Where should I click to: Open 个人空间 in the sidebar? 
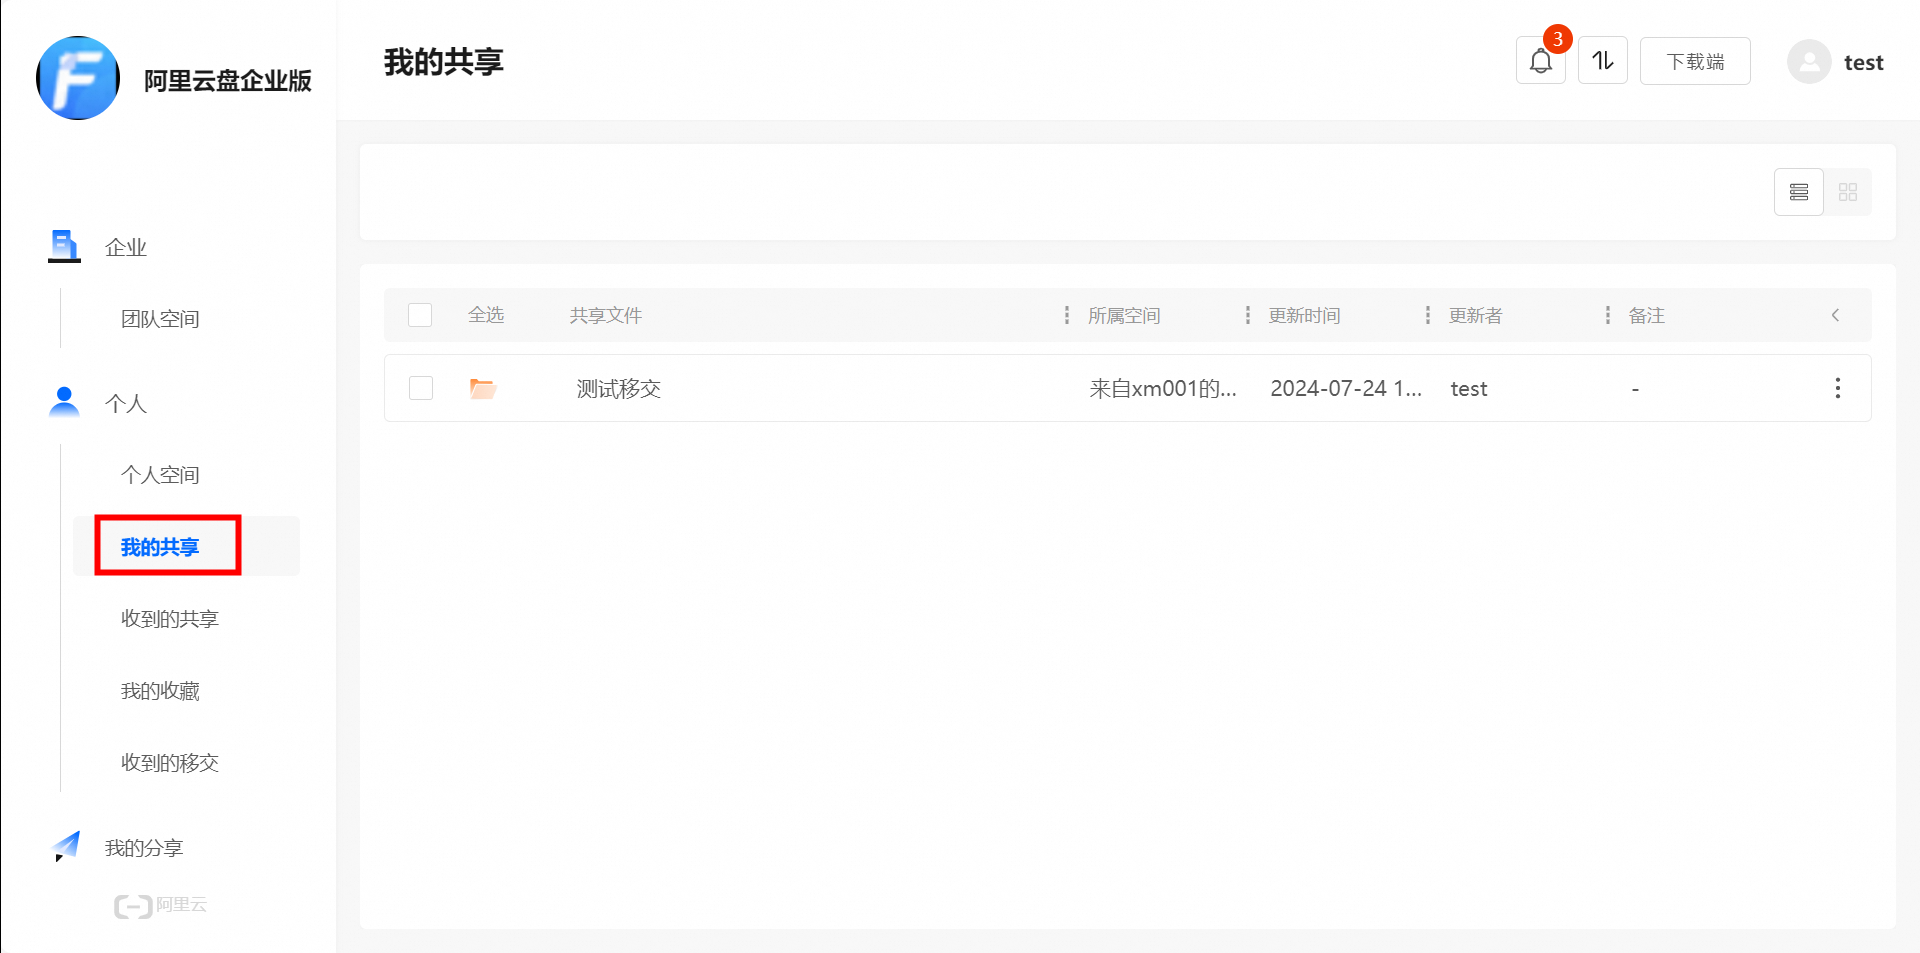[160, 475]
